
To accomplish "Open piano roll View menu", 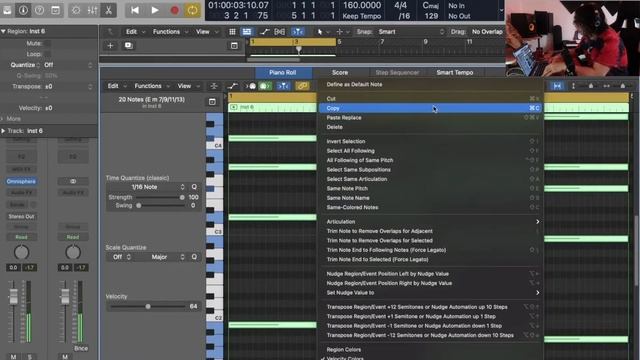I will pyautogui.click(x=187, y=86).
